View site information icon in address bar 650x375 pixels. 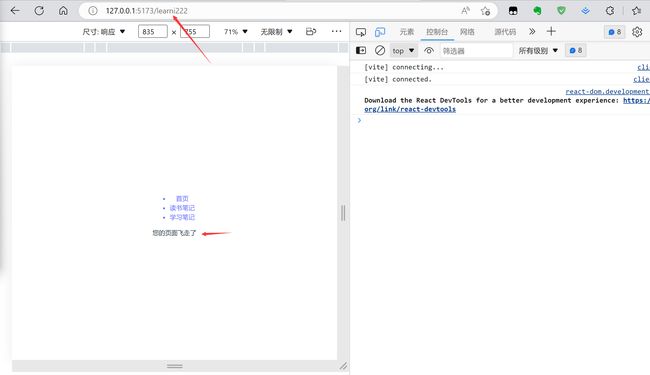click(x=93, y=11)
